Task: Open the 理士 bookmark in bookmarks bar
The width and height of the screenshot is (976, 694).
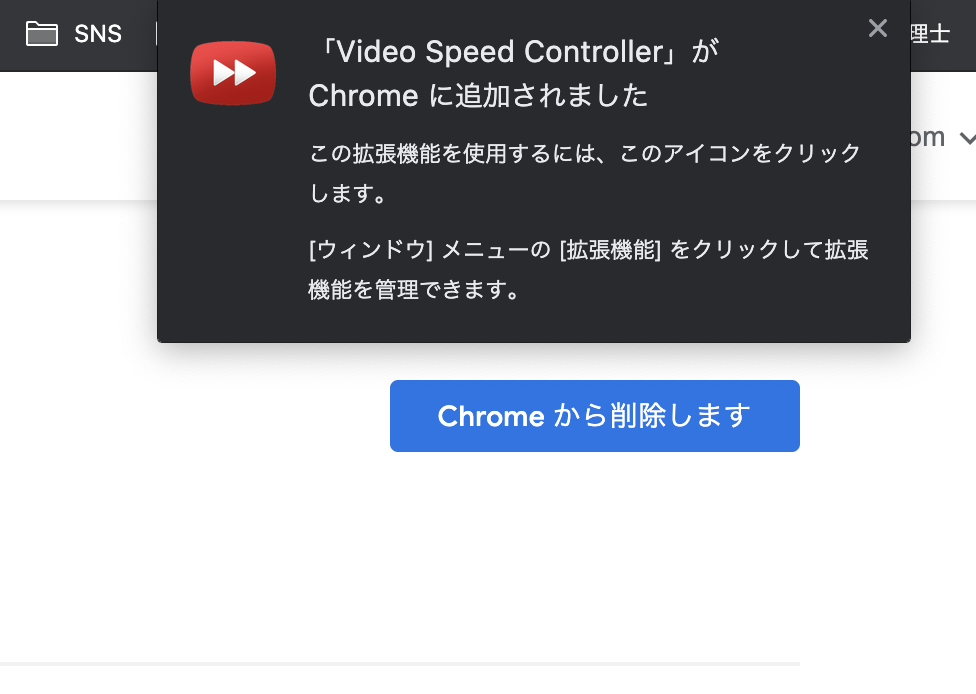Action: [x=931, y=34]
